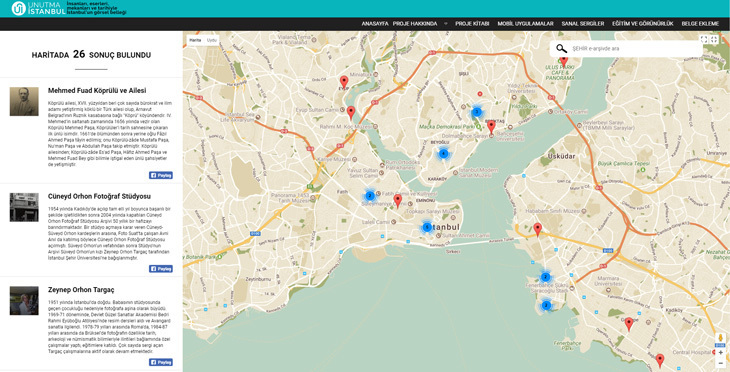Open the Proje Hakkında menu item
Viewport: 730px width, 372px height.
click(x=415, y=24)
